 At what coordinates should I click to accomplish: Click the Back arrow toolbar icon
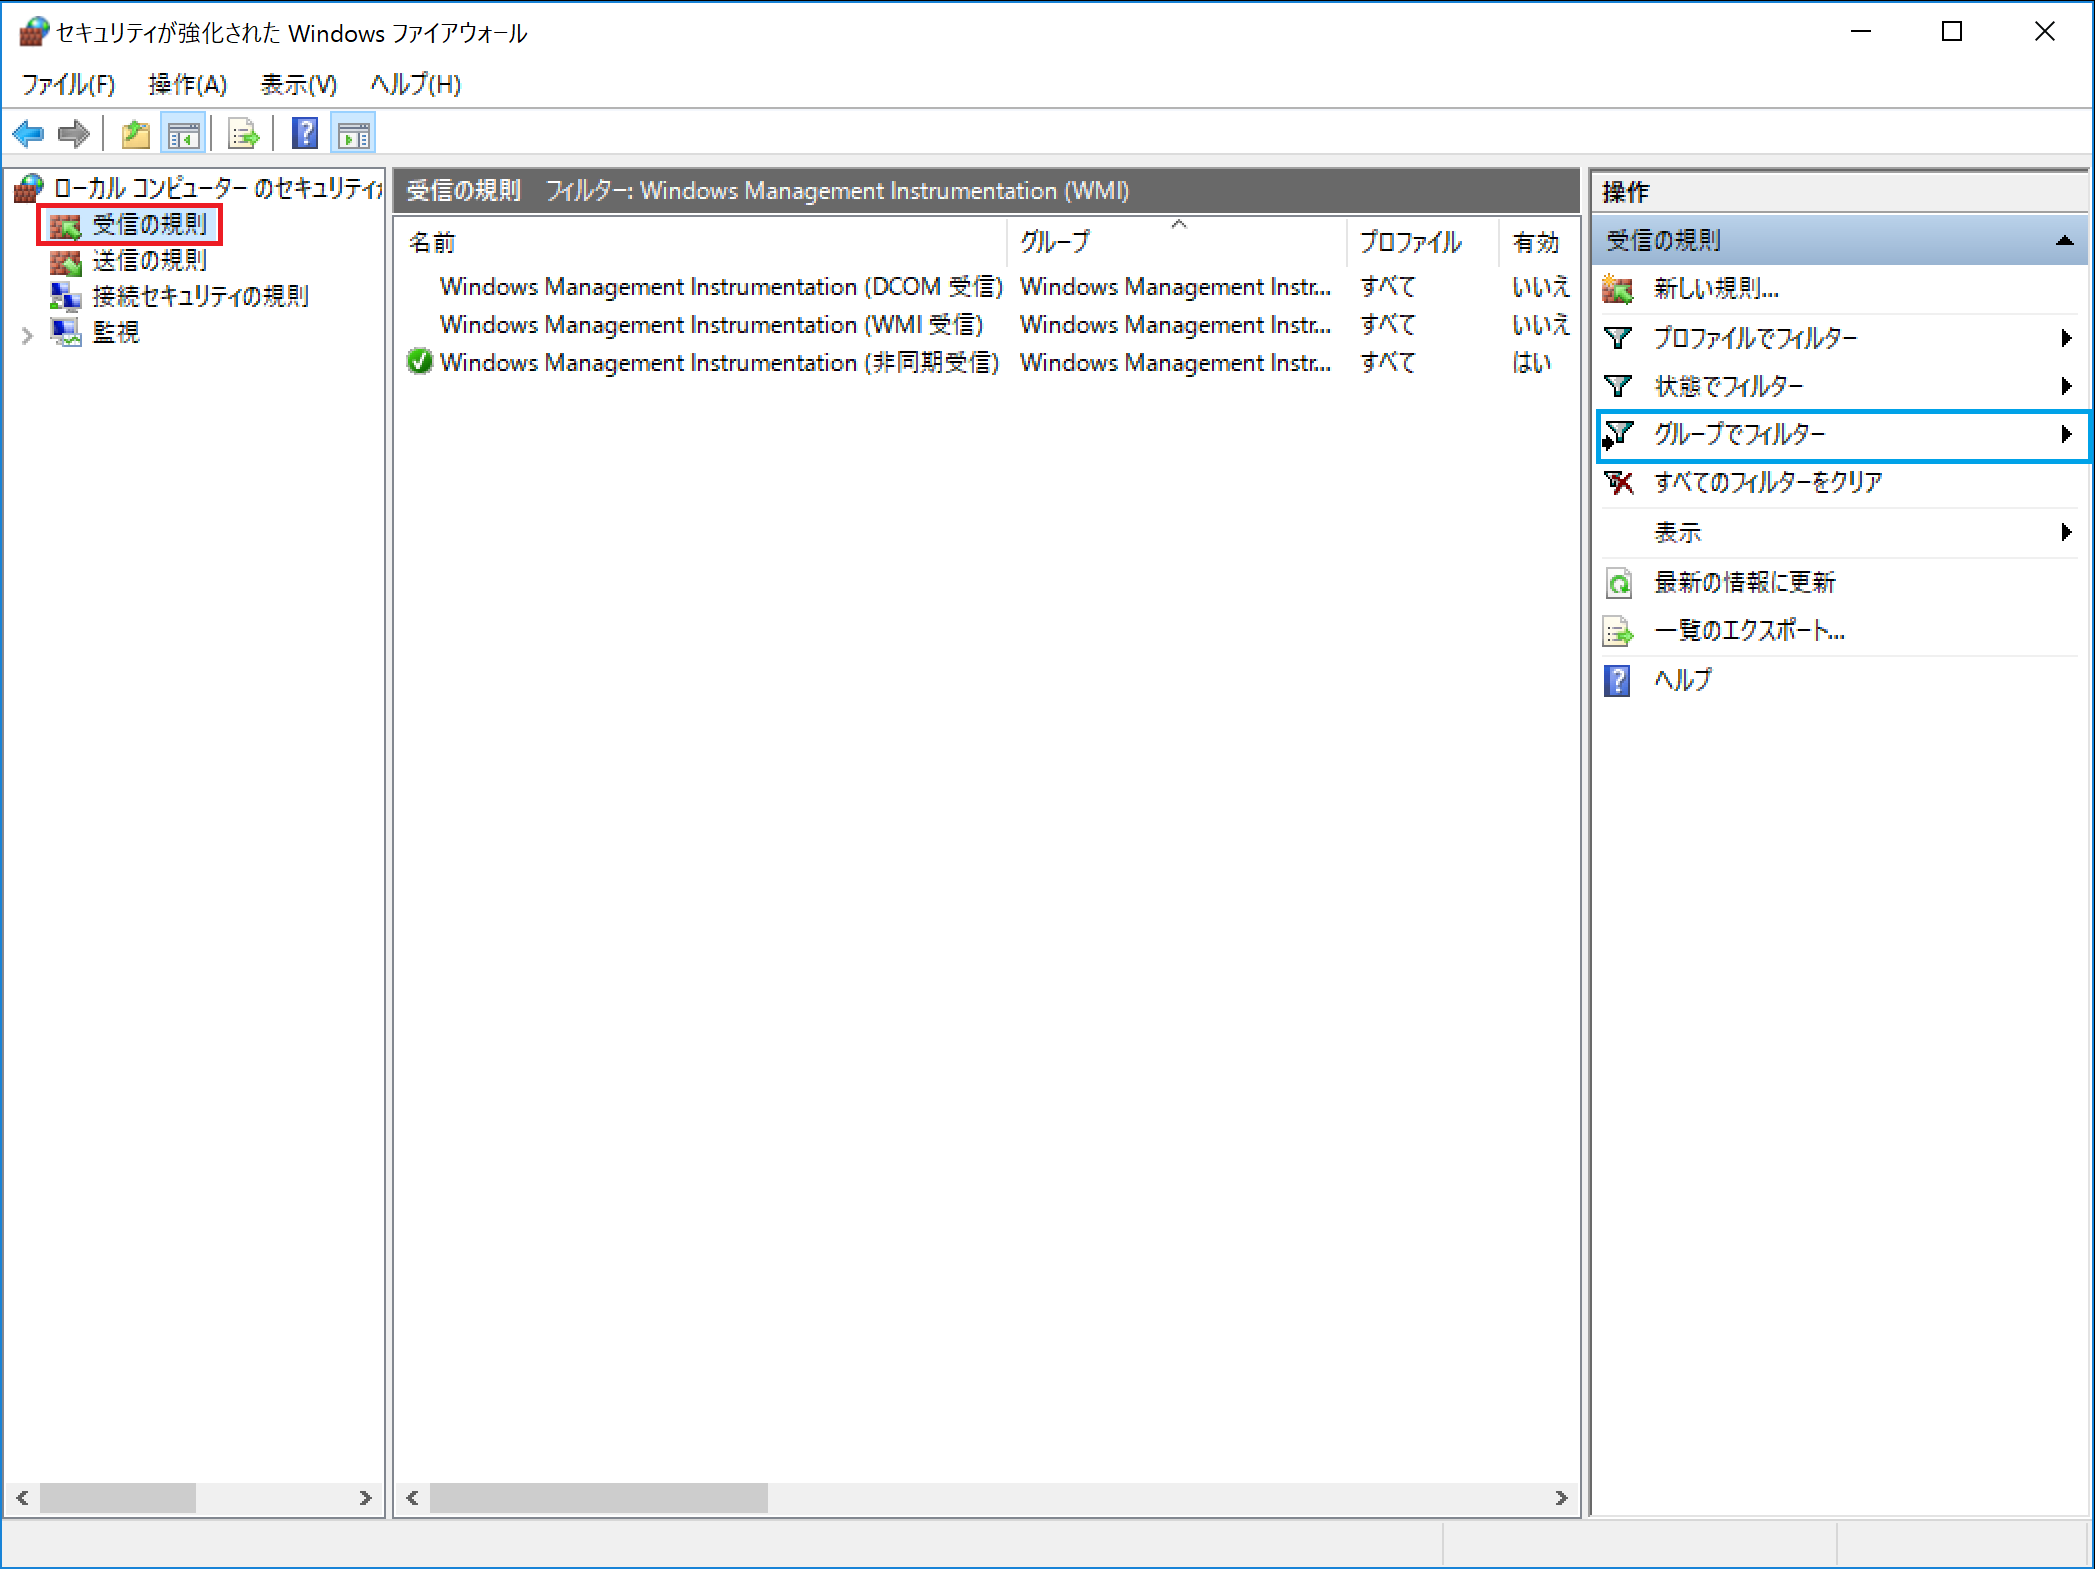click(28, 133)
